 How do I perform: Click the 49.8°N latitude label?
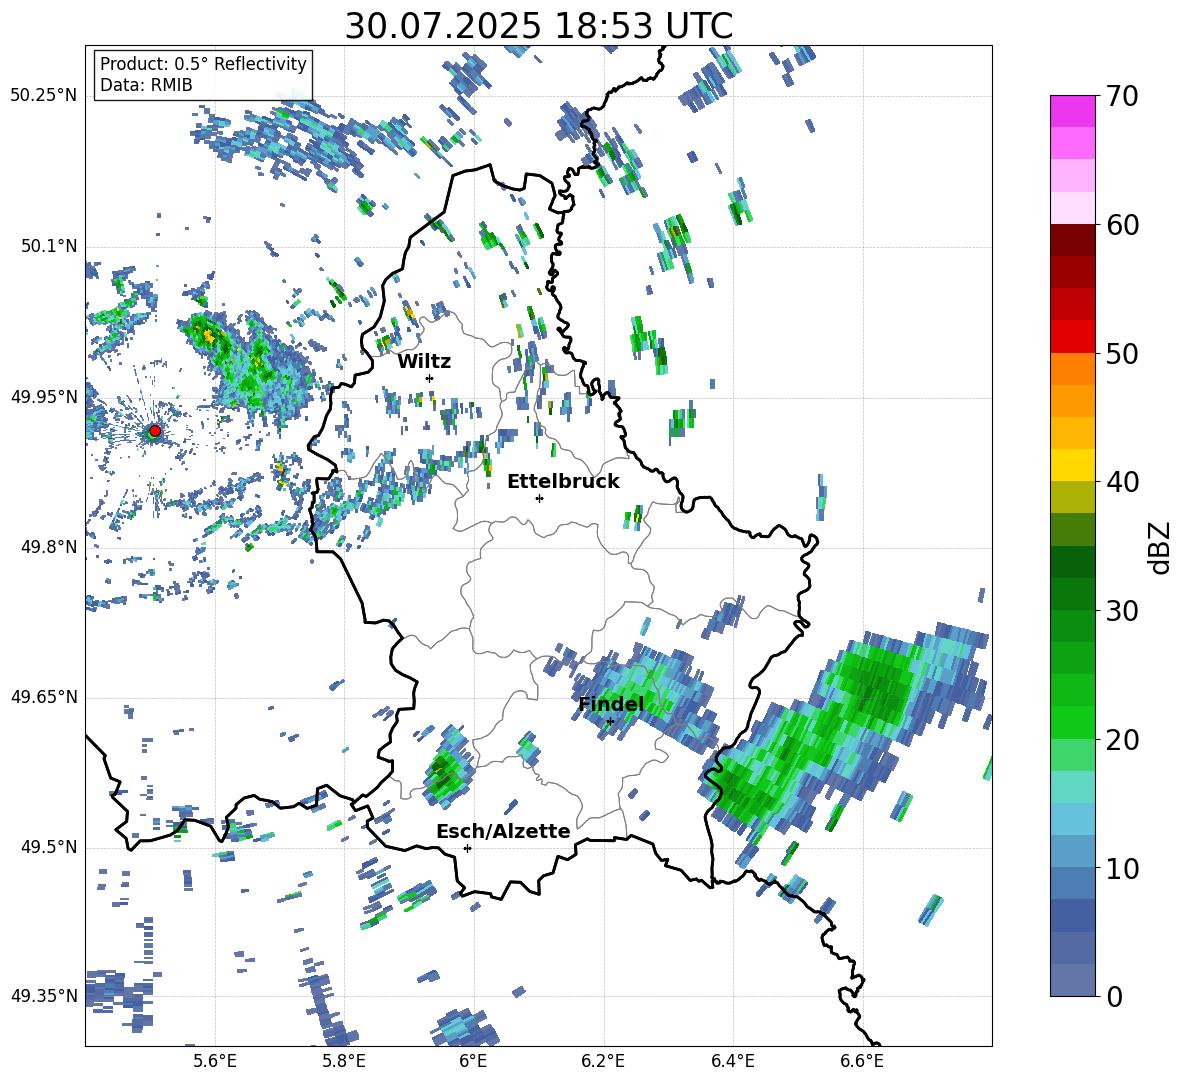point(48,547)
